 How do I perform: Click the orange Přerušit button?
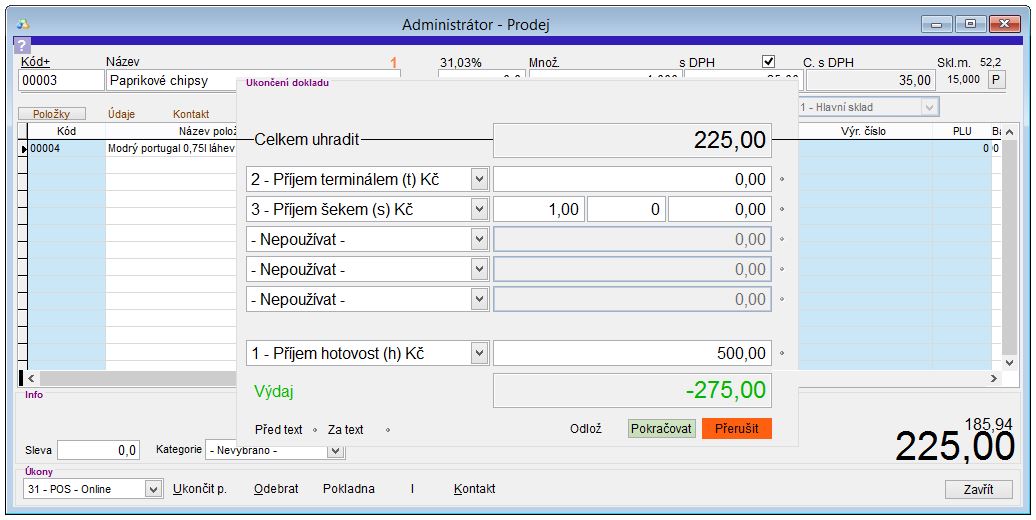[x=736, y=428]
